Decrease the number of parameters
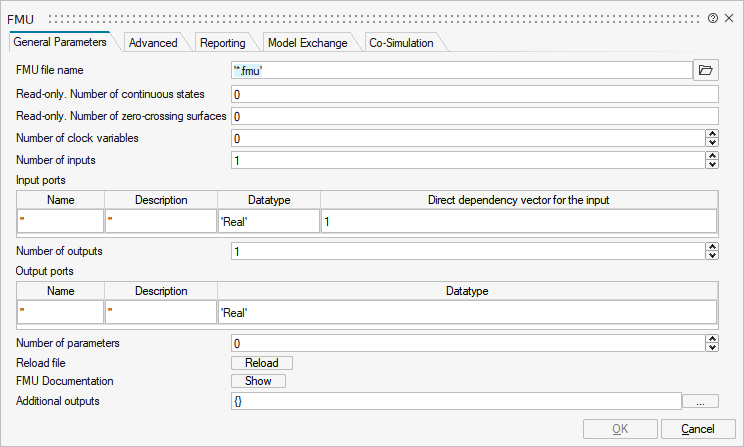This screenshot has width=744, height=447. tap(712, 347)
